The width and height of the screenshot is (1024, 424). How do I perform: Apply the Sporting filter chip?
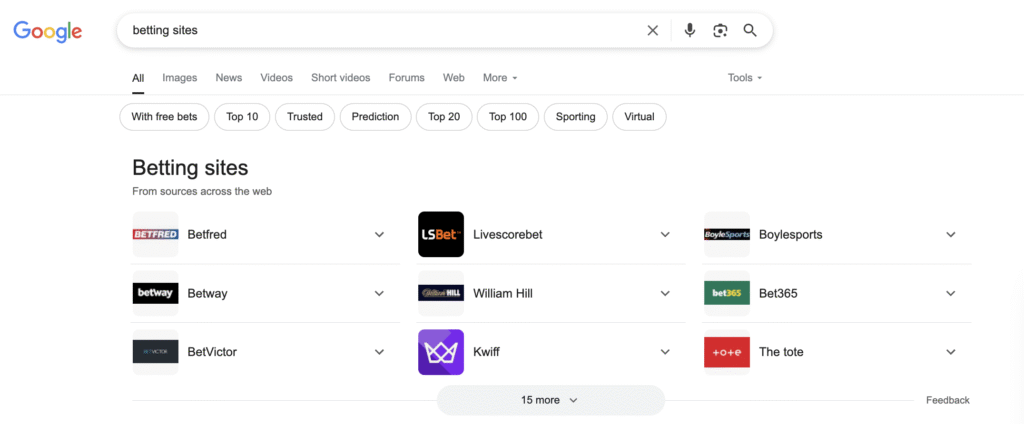575,117
